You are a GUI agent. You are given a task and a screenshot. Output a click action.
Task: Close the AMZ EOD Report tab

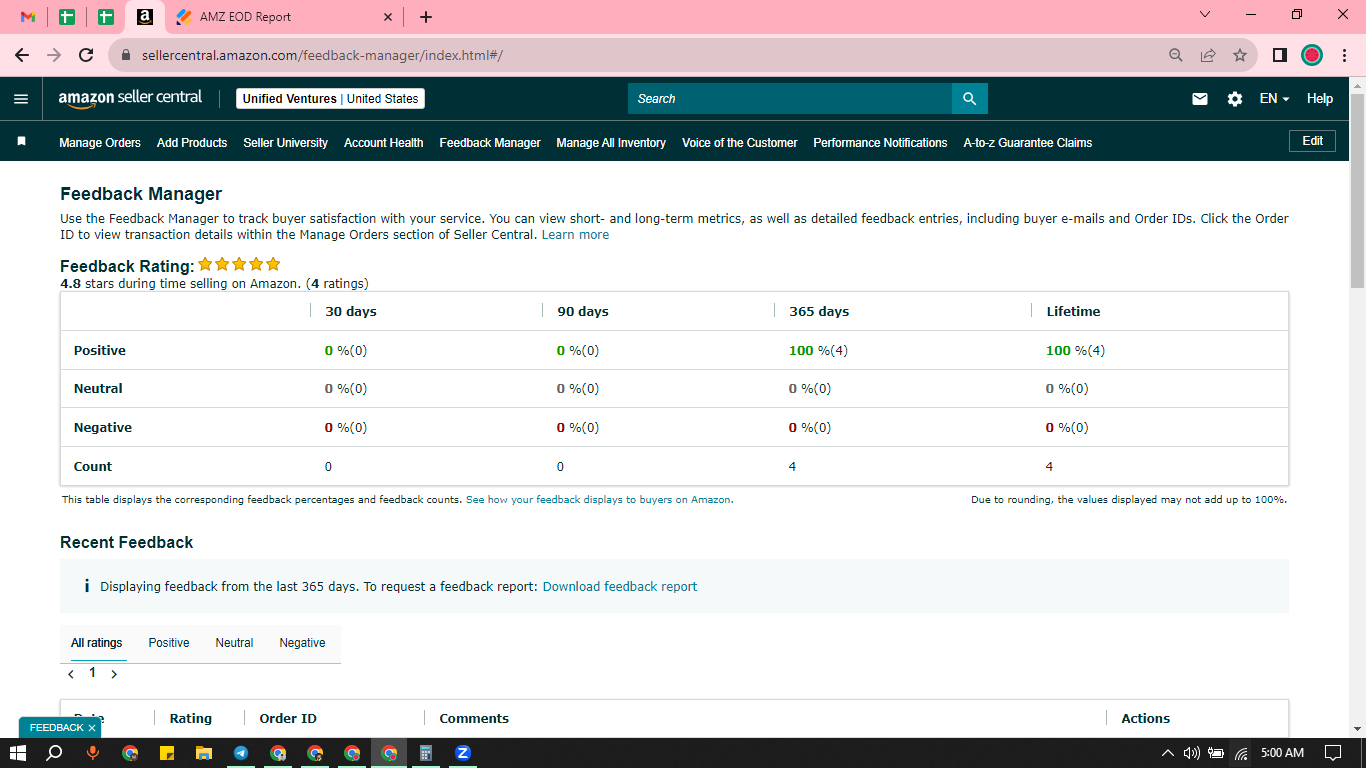click(x=389, y=17)
